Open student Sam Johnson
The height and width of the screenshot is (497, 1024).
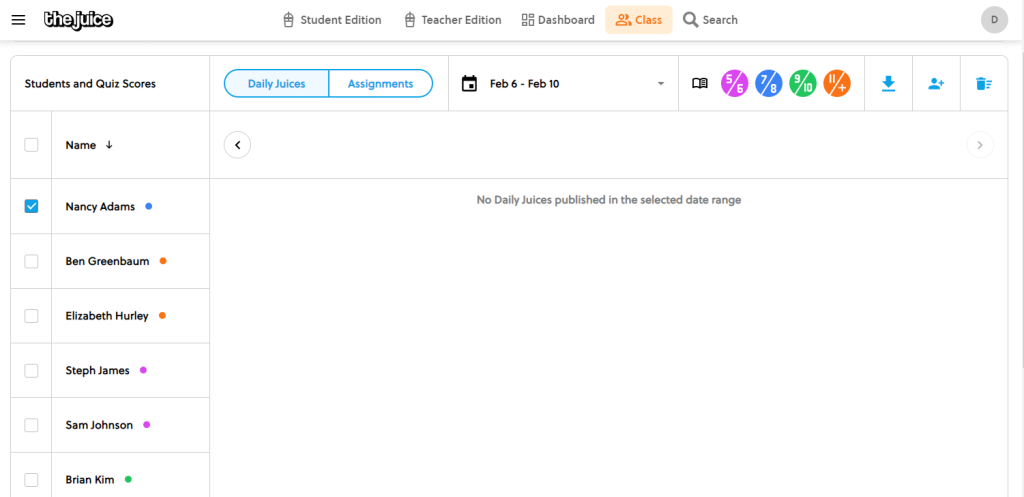99,425
